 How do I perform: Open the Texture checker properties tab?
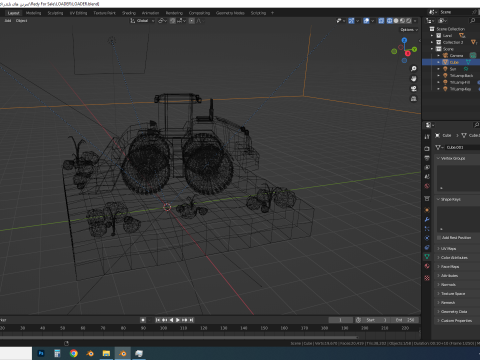427,278
